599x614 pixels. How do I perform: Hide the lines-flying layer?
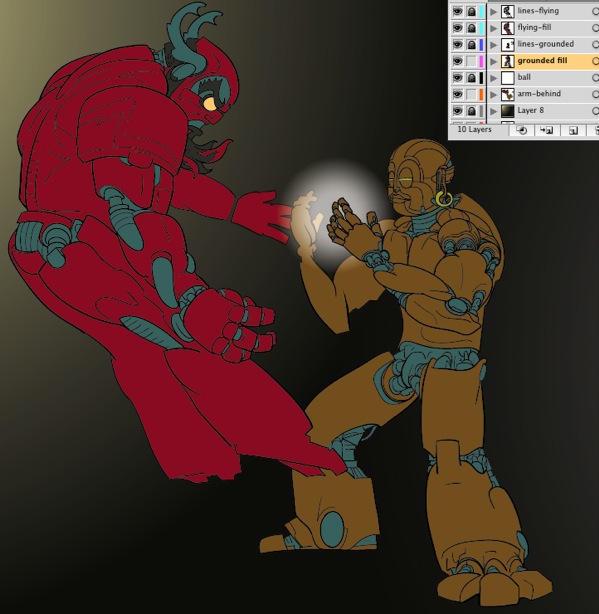pyautogui.click(x=457, y=11)
